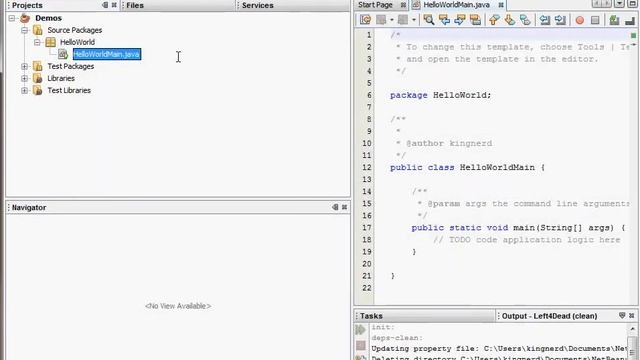Collapse the HelloWorld package node
This screenshot has width=640, height=360.
click(37, 42)
